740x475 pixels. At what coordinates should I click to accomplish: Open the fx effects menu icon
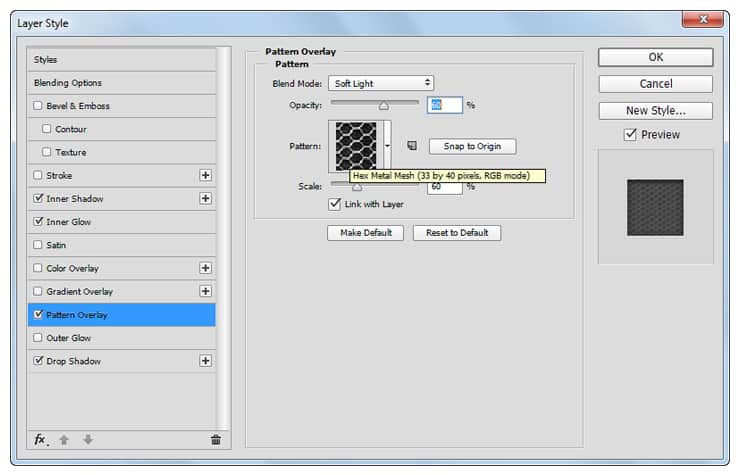coord(41,440)
